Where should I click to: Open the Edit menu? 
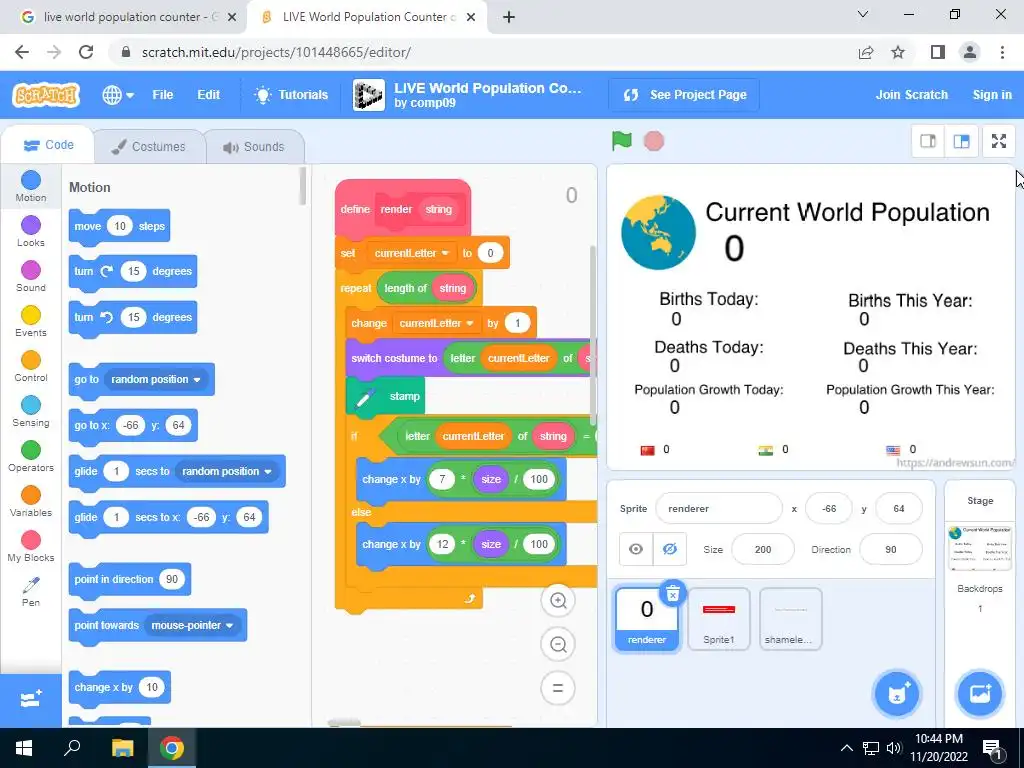pyautogui.click(x=208, y=95)
